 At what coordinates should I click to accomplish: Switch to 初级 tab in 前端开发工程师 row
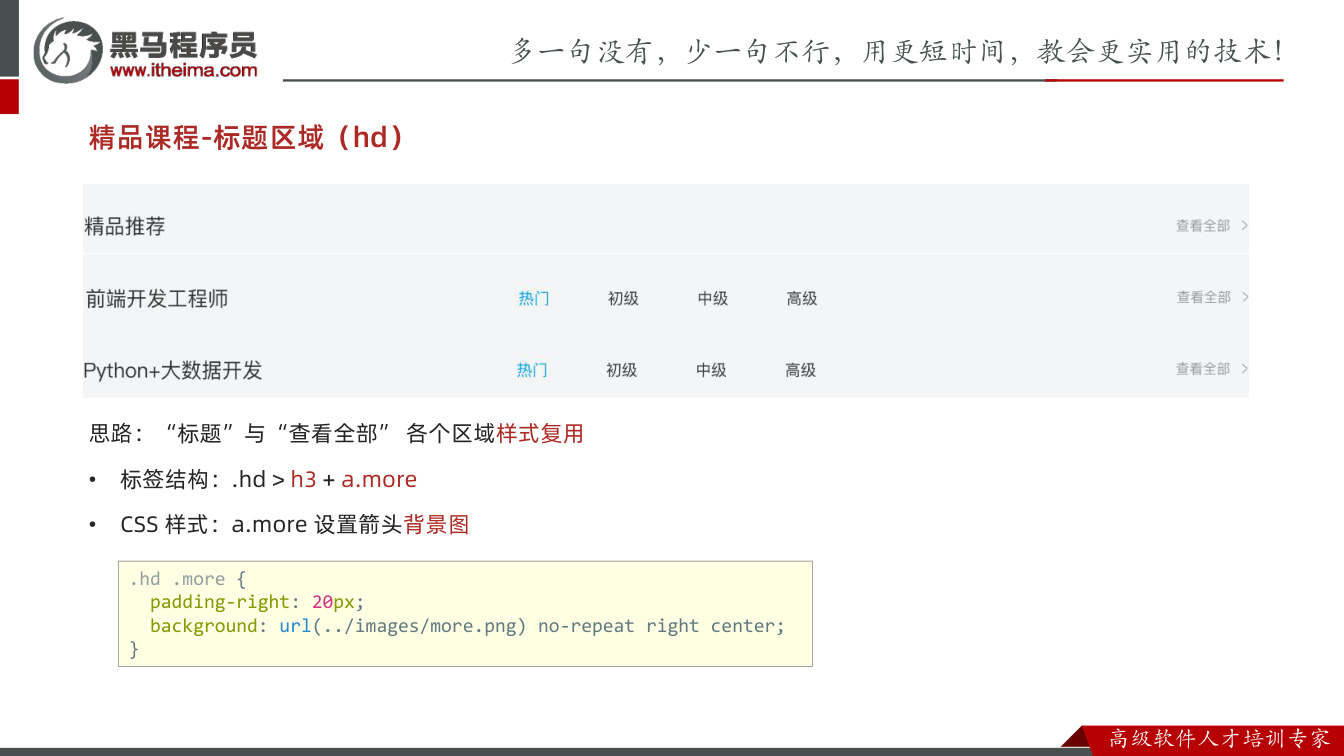pyautogui.click(x=623, y=298)
